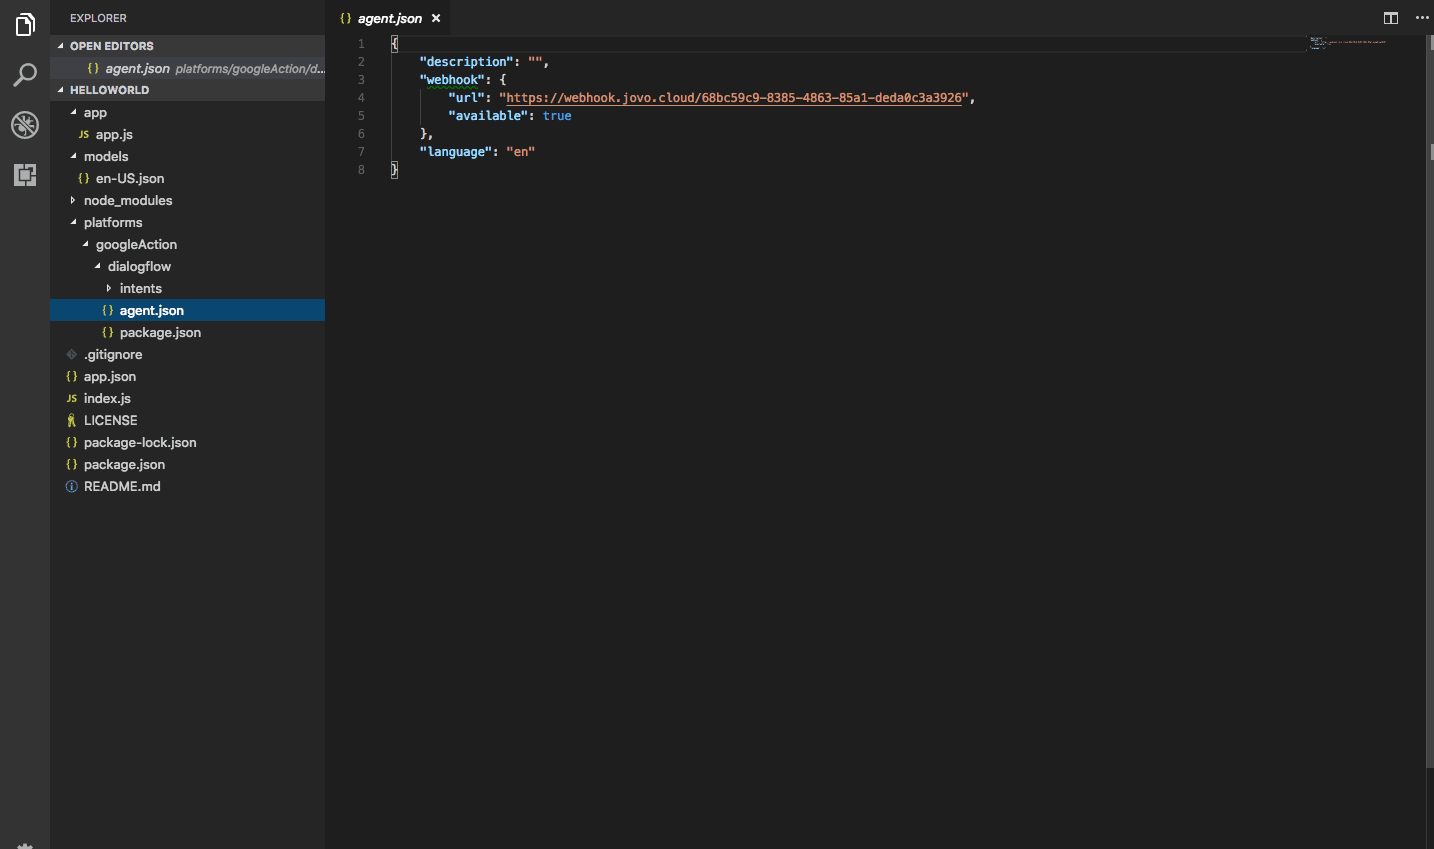Click the "en" value on line 7
Screen dimensions: 1434x849
(x=521, y=152)
